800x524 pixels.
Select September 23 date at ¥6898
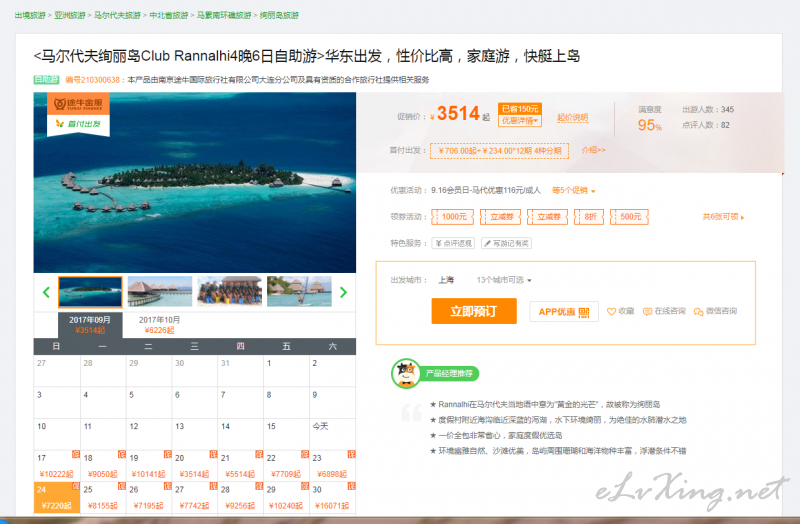(x=333, y=465)
